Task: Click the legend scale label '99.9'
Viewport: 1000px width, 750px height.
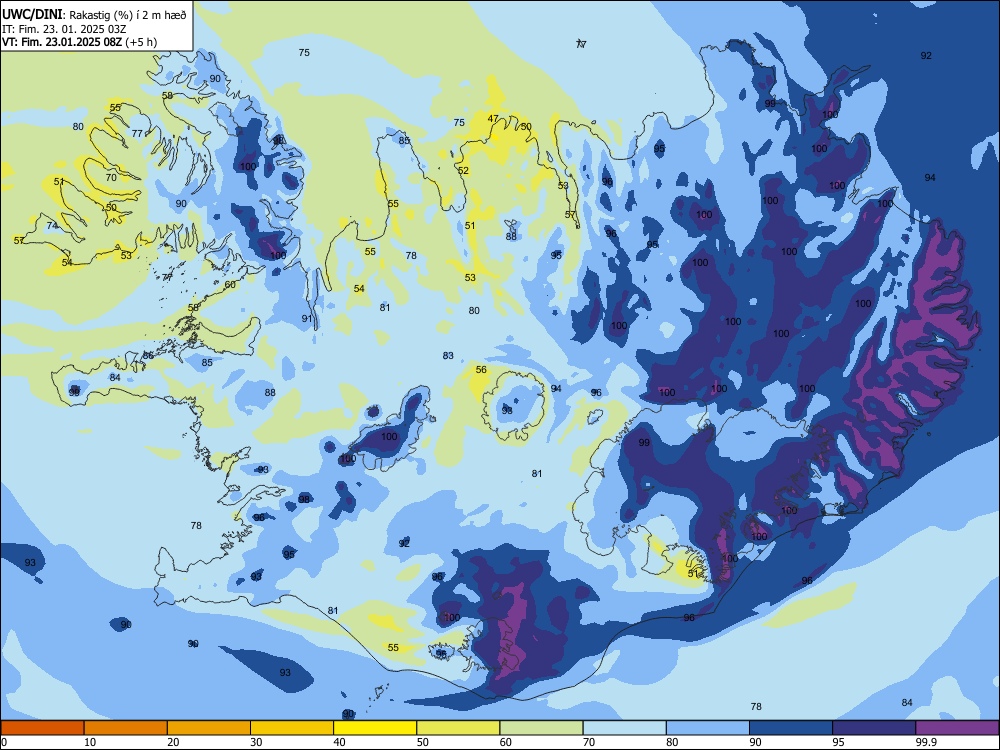Action: pos(925,742)
